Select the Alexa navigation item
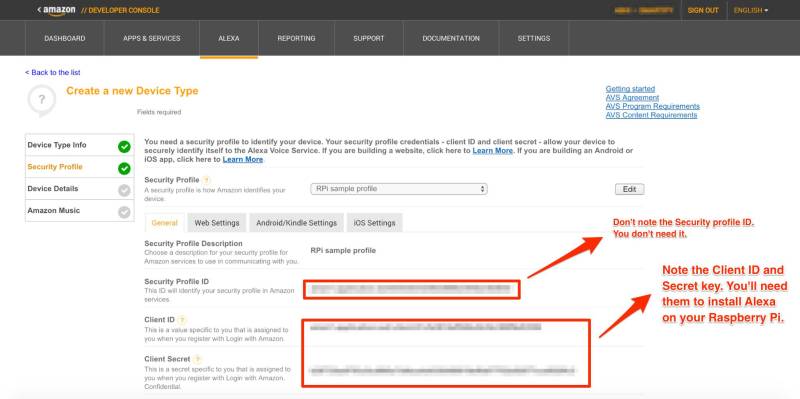 click(x=229, y=38)
